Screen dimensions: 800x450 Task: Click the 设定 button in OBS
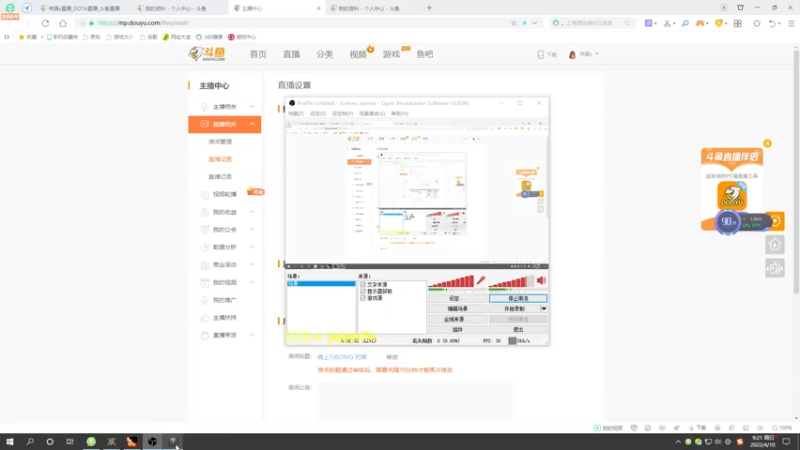[x=457, y=298]
